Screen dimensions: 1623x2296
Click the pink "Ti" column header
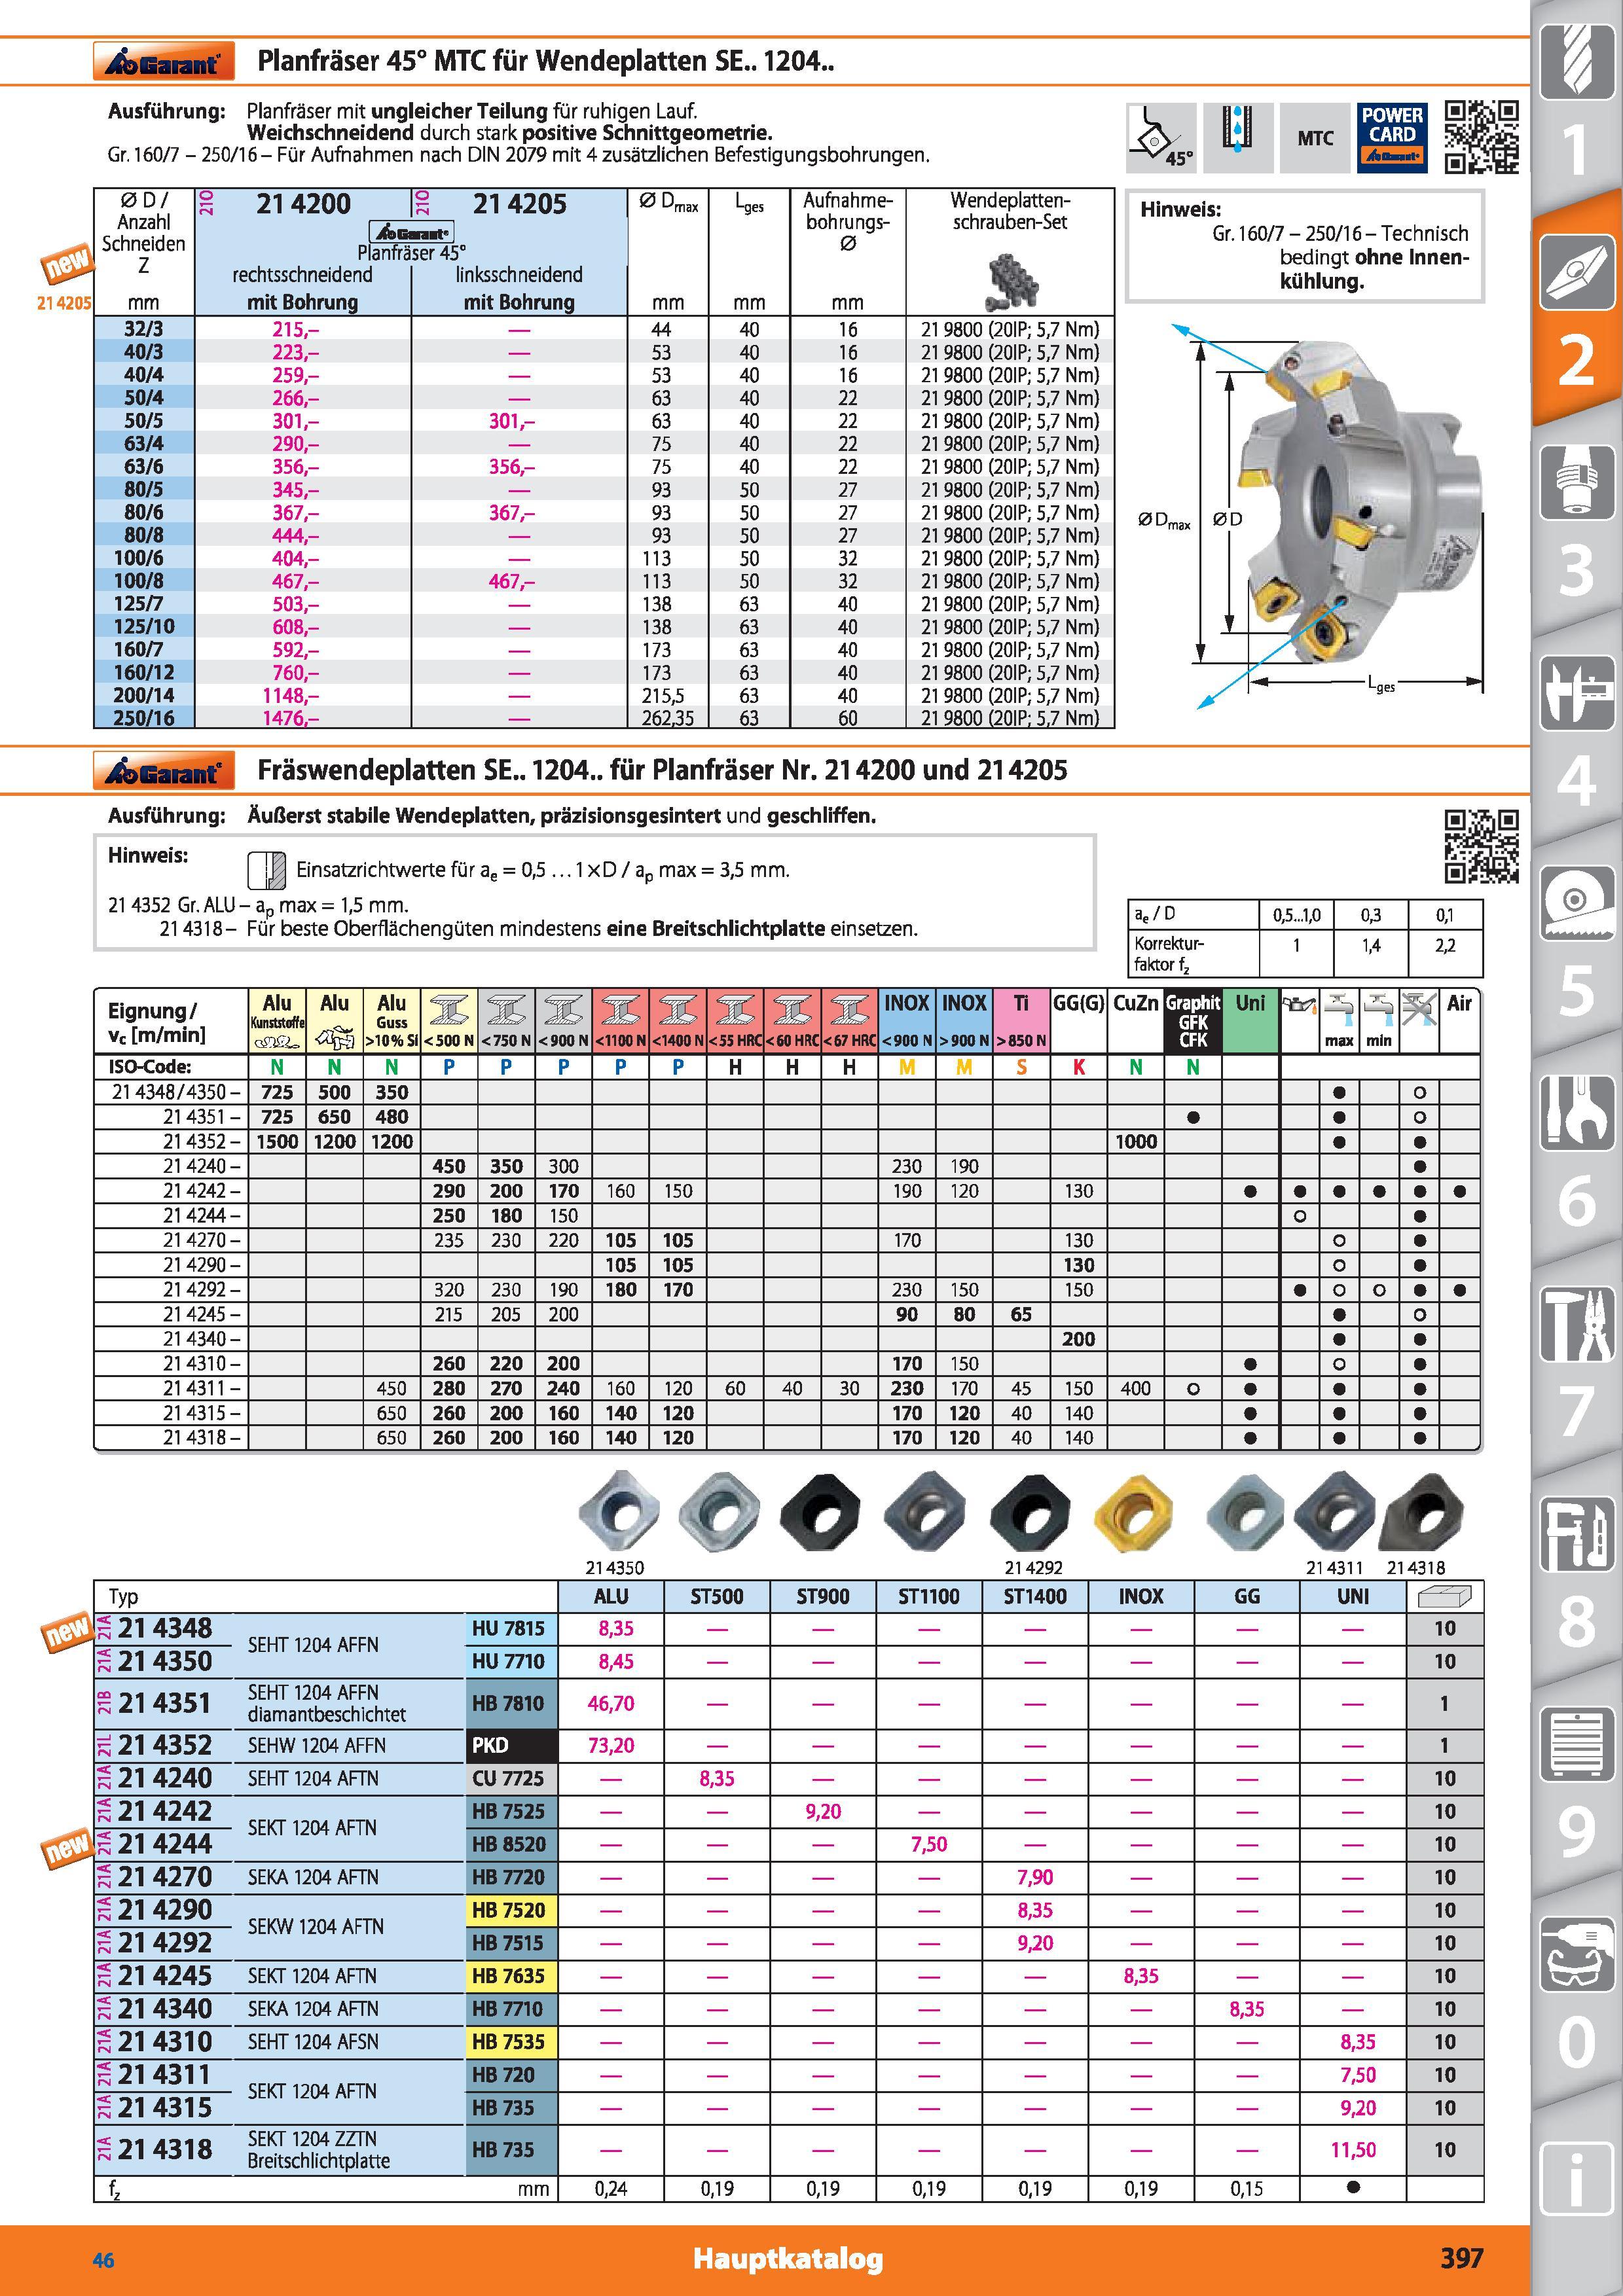click(x=1021, y=1021)
